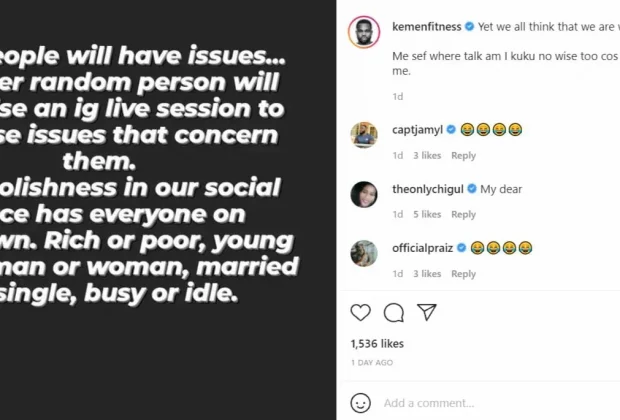This screenshot has height=420, width=620.
Task: Open the emoji picker in comment box
Action: [360, 403]
